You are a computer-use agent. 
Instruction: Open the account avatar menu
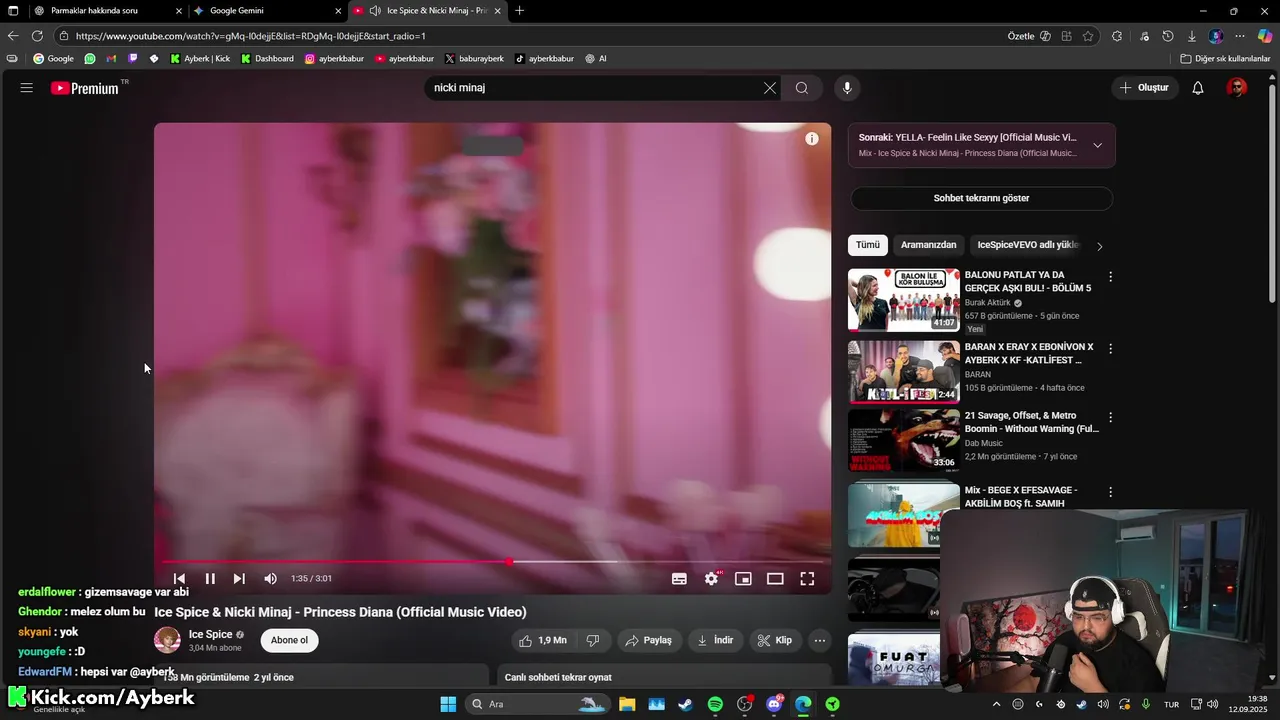click(x=1237, y=88)
